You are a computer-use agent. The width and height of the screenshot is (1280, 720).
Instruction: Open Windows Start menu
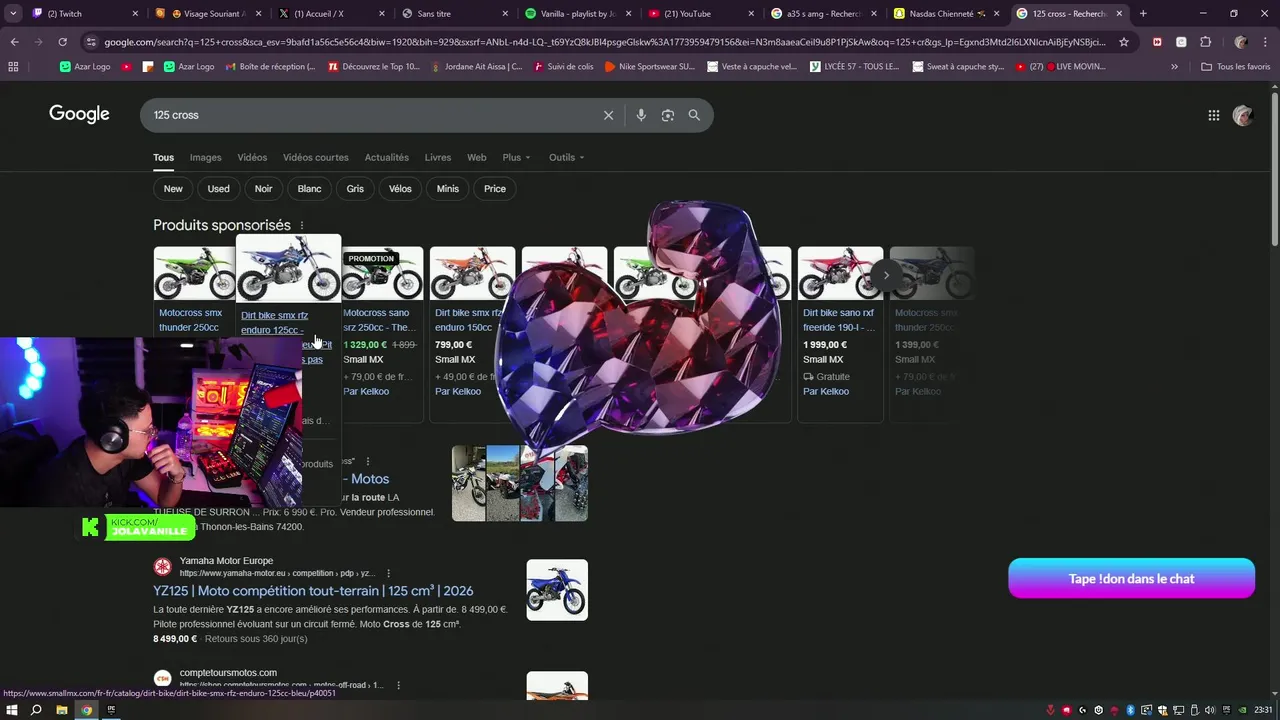[x=12, y=710]
